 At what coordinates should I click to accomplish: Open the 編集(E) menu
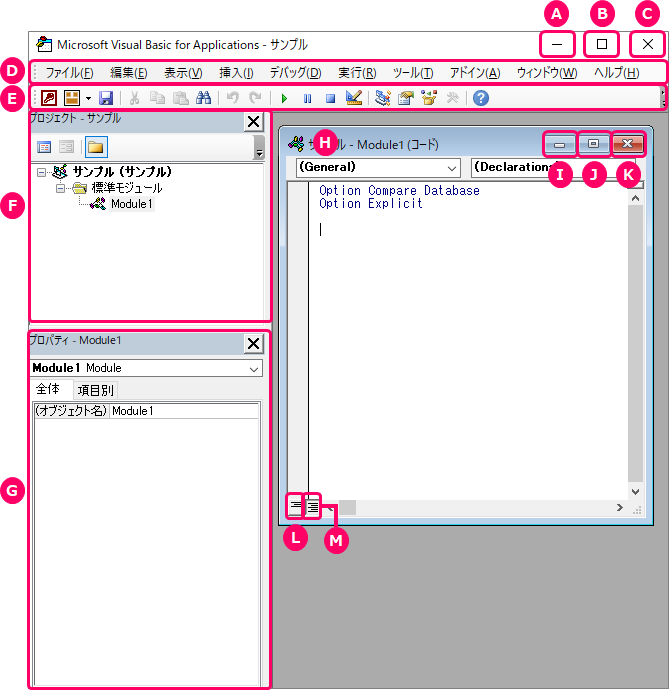pyautogui.click(x=129, y=73)
